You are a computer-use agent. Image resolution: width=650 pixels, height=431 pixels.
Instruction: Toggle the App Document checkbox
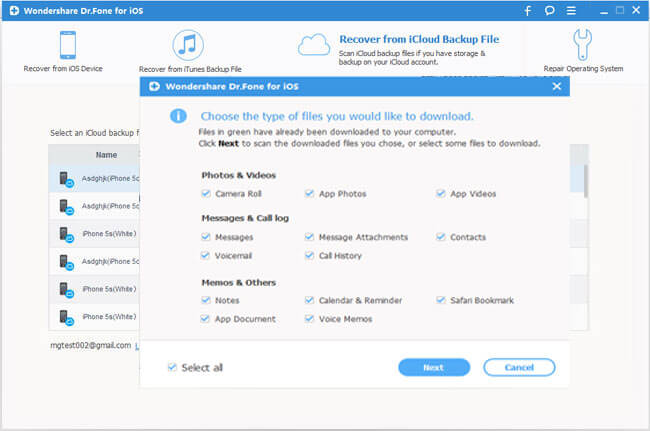click(x=206, y=319)
